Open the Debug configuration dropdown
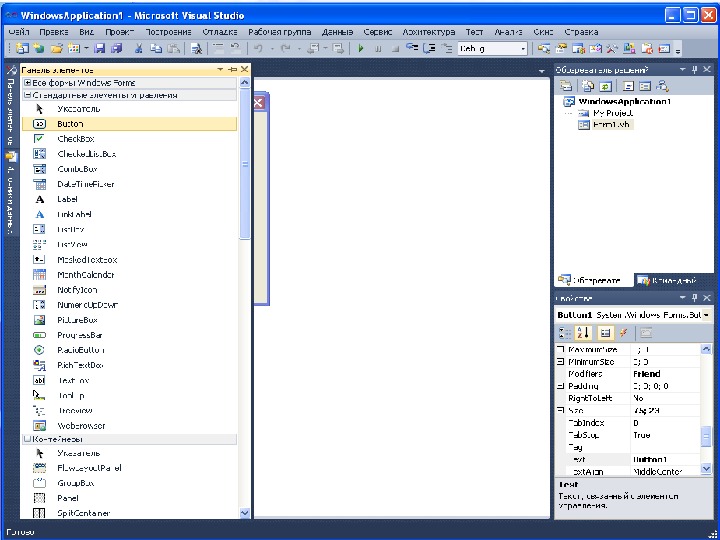Viewport: 720px width, 540px height. pyautogui.click(x=523, y=49)
